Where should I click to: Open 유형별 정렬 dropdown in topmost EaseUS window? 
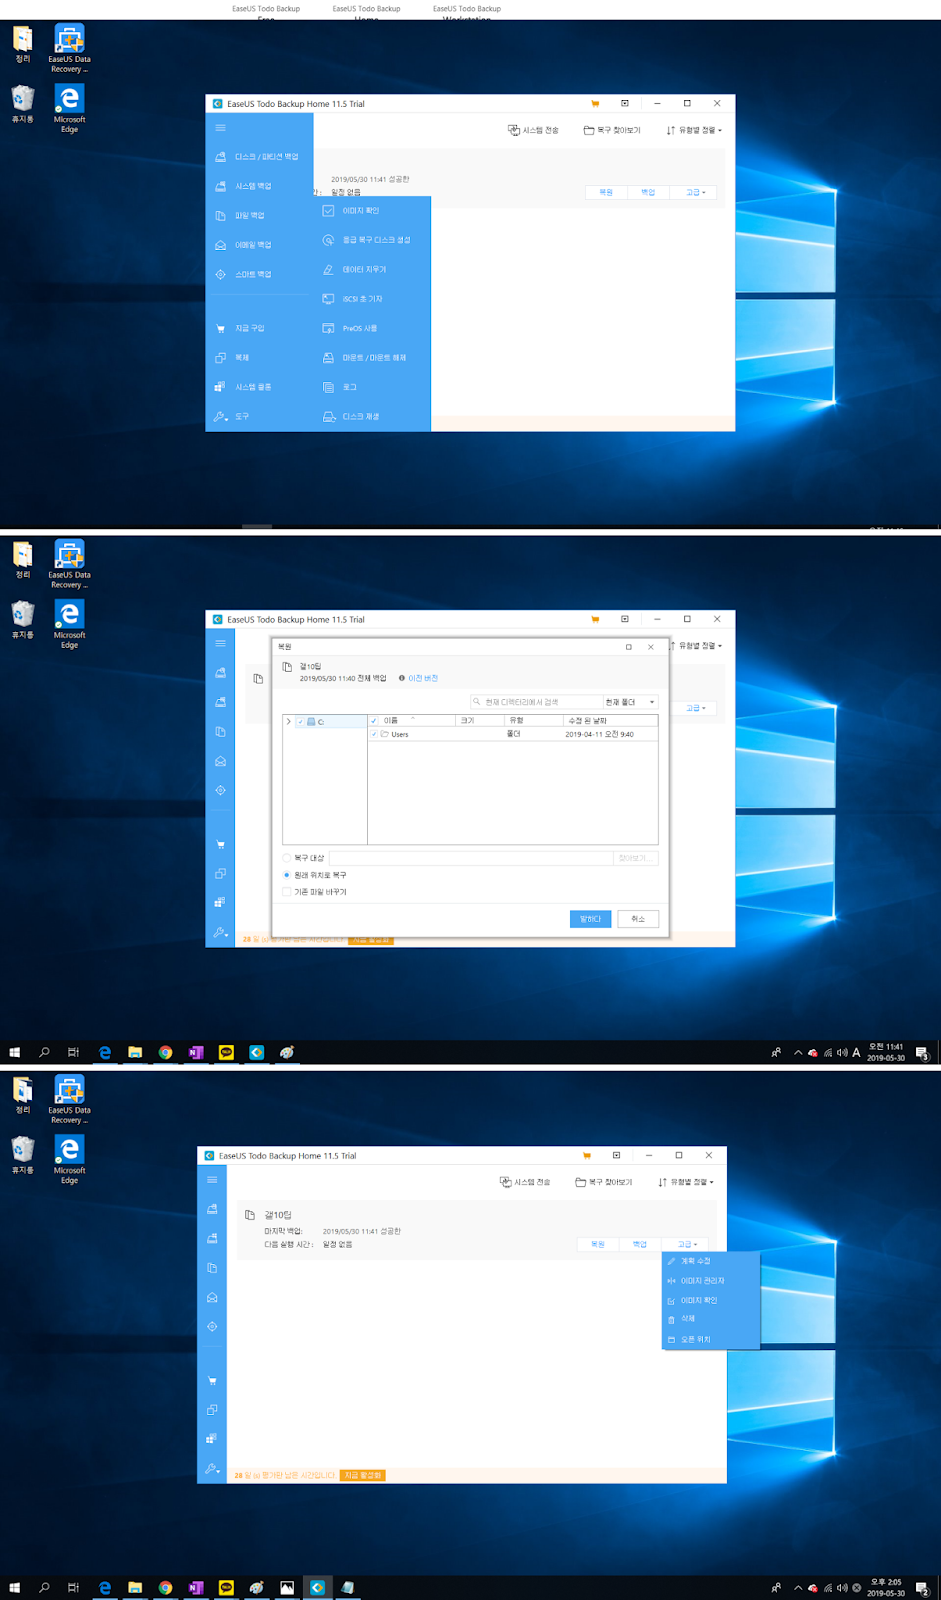point(694,130)
